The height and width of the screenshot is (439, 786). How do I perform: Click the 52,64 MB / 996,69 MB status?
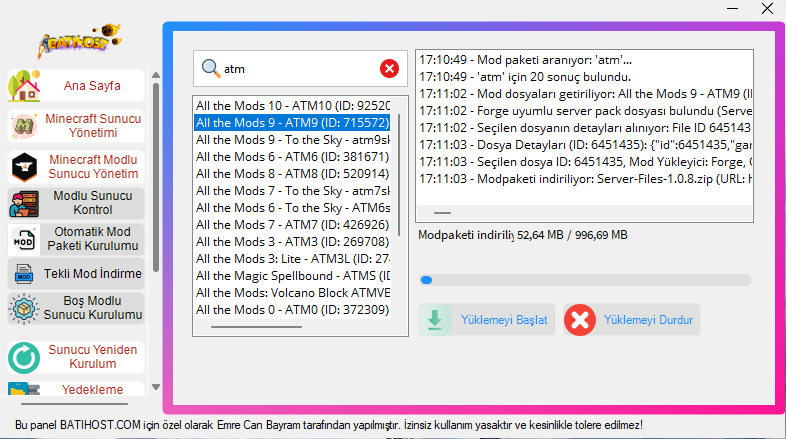[572, 235]
